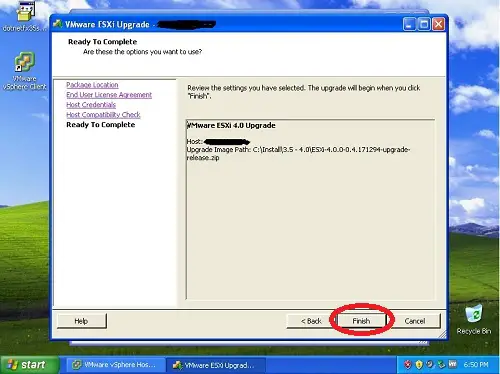This screenshot has width=500, height=374.
Task: Return to the Host Credentials step
Action: tap(91, 105)
